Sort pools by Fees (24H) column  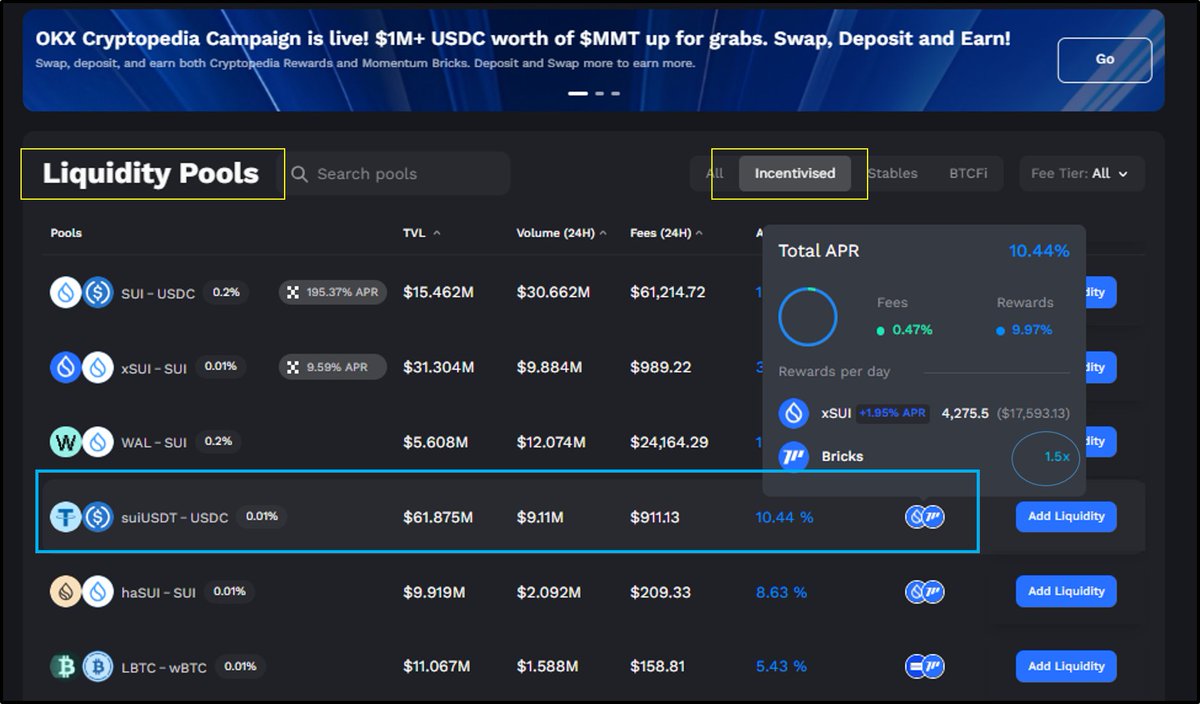tap(665, 233)
